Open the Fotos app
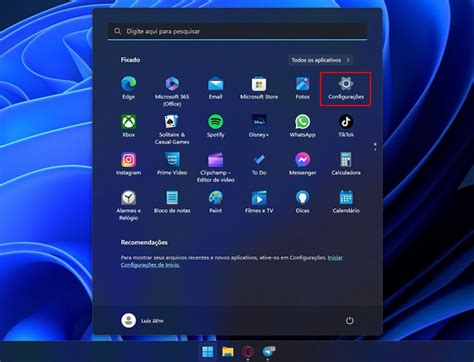 tap(302, 88)
